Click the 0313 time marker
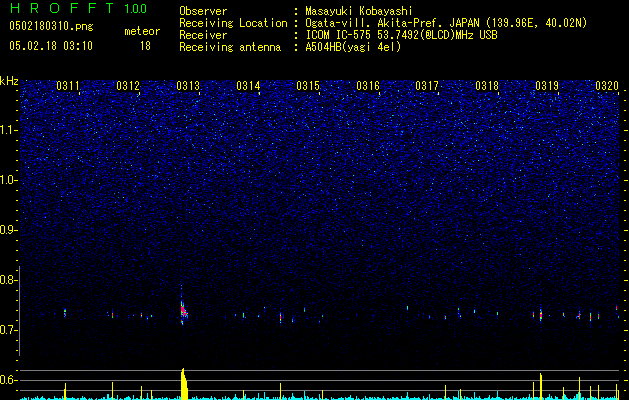Viewport: 629px width, 400px height. [188, 85]
